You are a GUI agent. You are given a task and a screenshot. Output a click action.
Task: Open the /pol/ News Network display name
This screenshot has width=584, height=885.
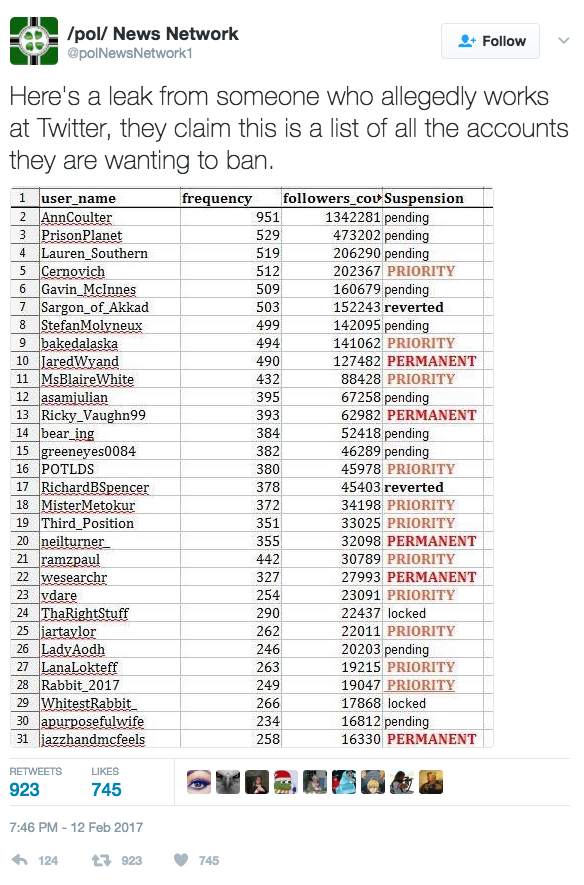[152, 34]
